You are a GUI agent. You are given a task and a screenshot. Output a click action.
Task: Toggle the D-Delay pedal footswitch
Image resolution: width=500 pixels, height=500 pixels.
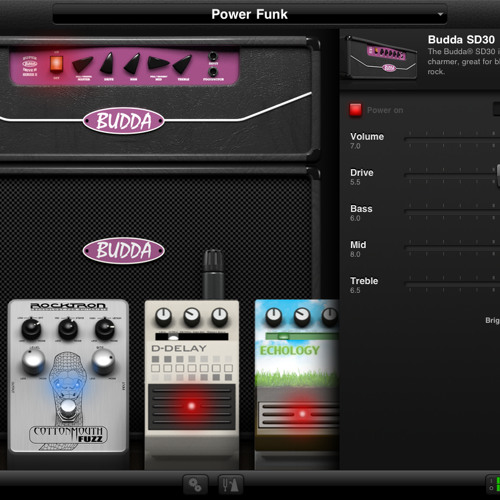pos(192,407)
